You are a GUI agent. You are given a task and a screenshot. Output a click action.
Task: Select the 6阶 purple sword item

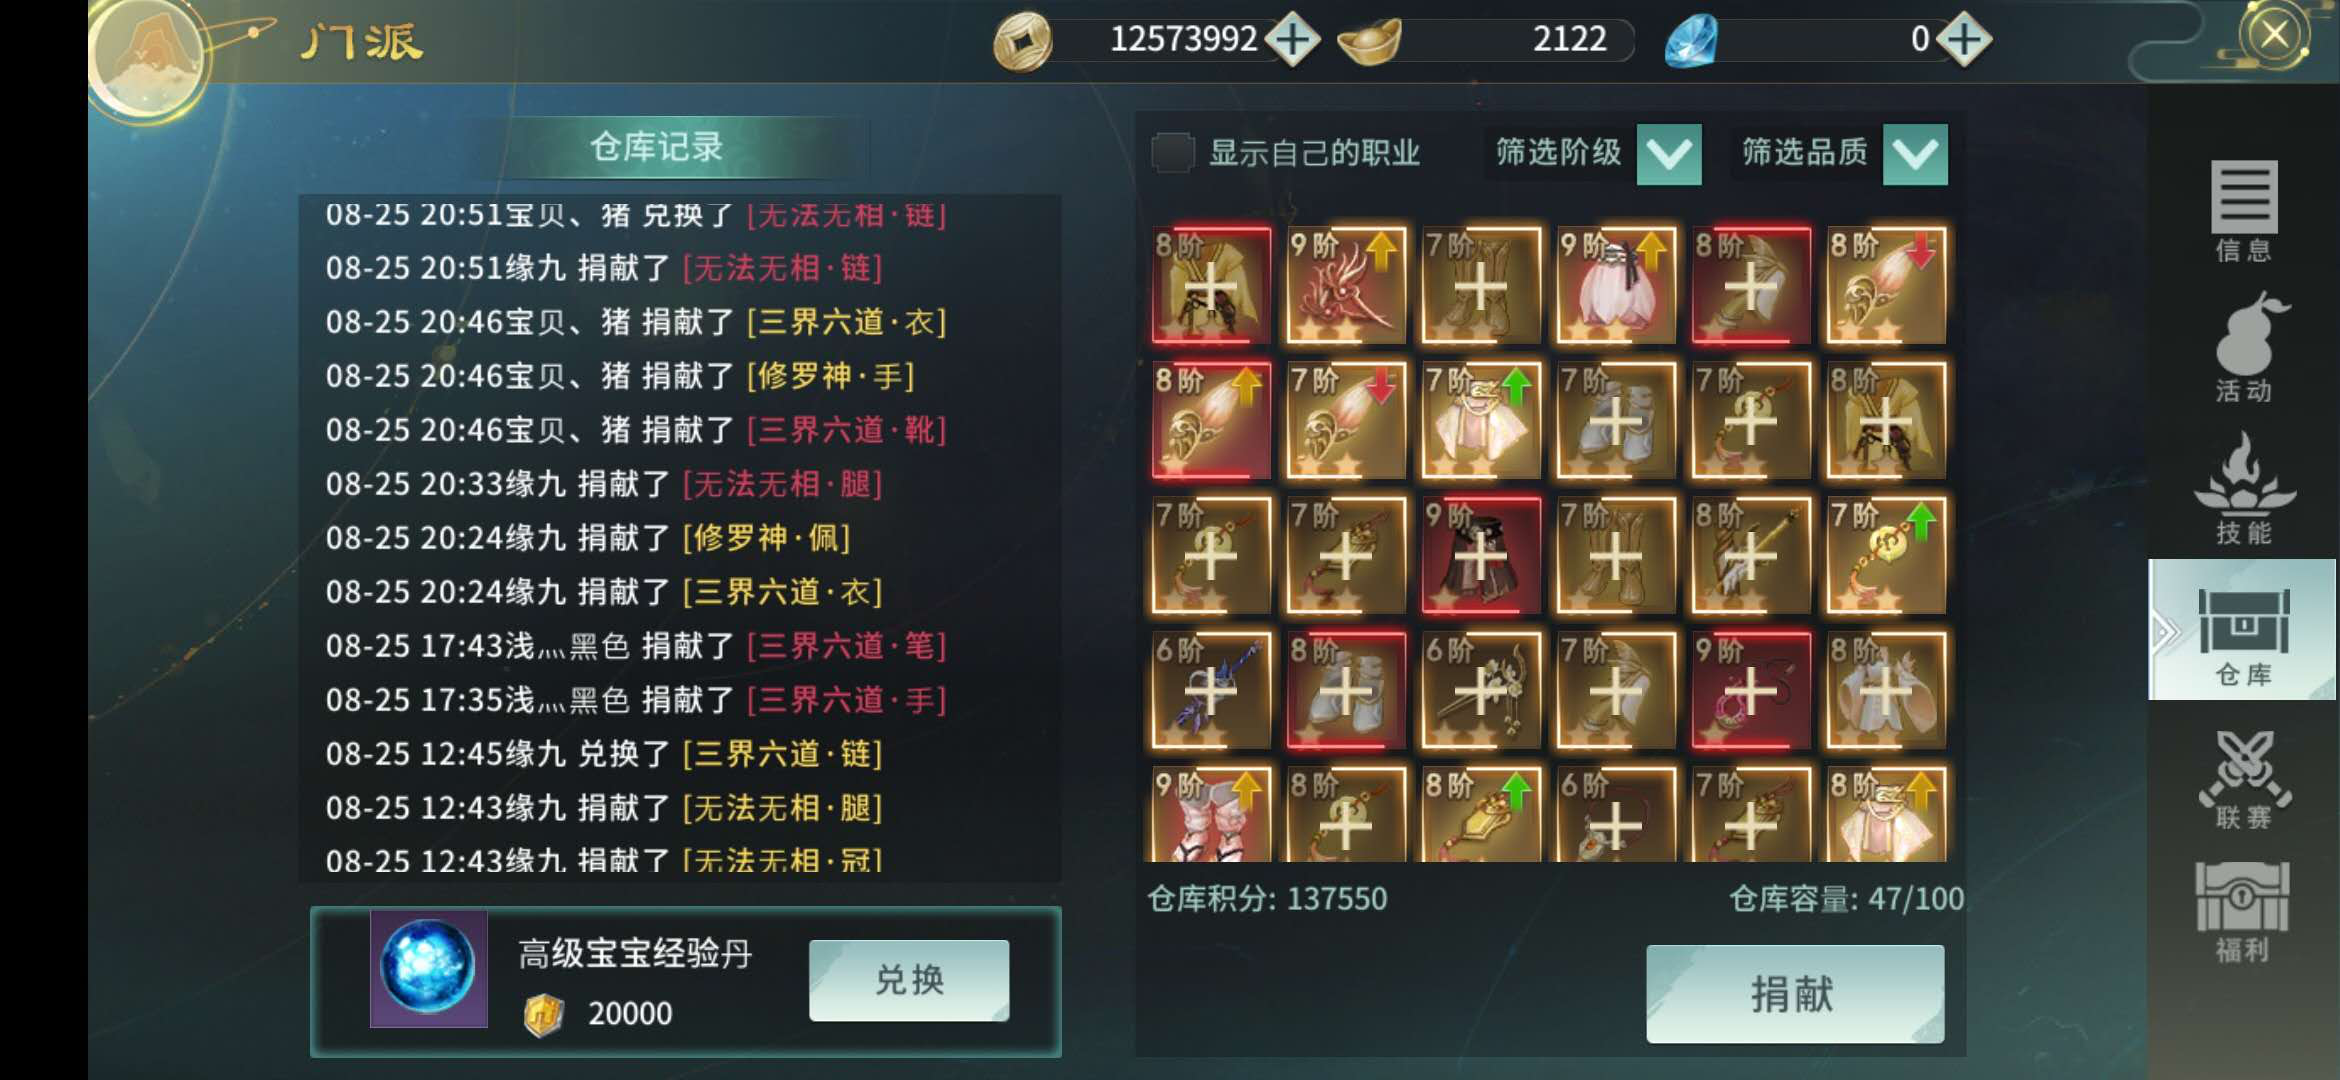(1211, 690)
